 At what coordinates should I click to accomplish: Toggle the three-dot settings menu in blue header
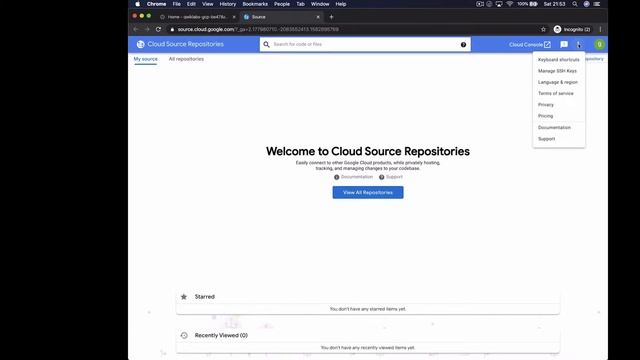point(579,44)
